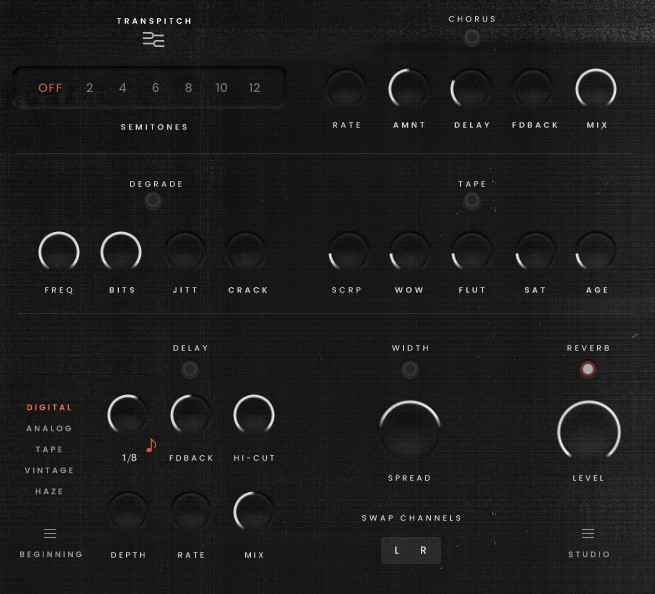Set semitones to 4
The height and width of the screenshot is (594, 655).
coord(122,88)
